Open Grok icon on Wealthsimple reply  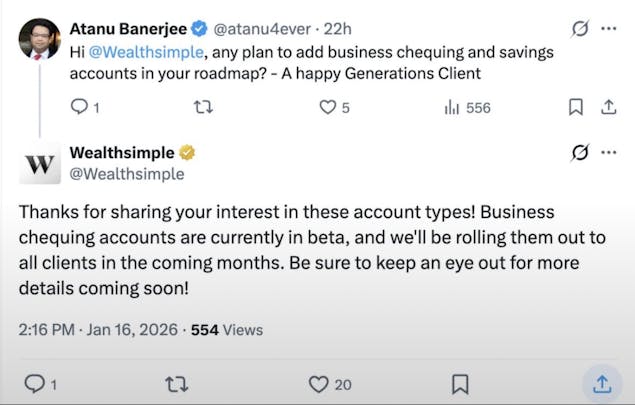[579, 153]
